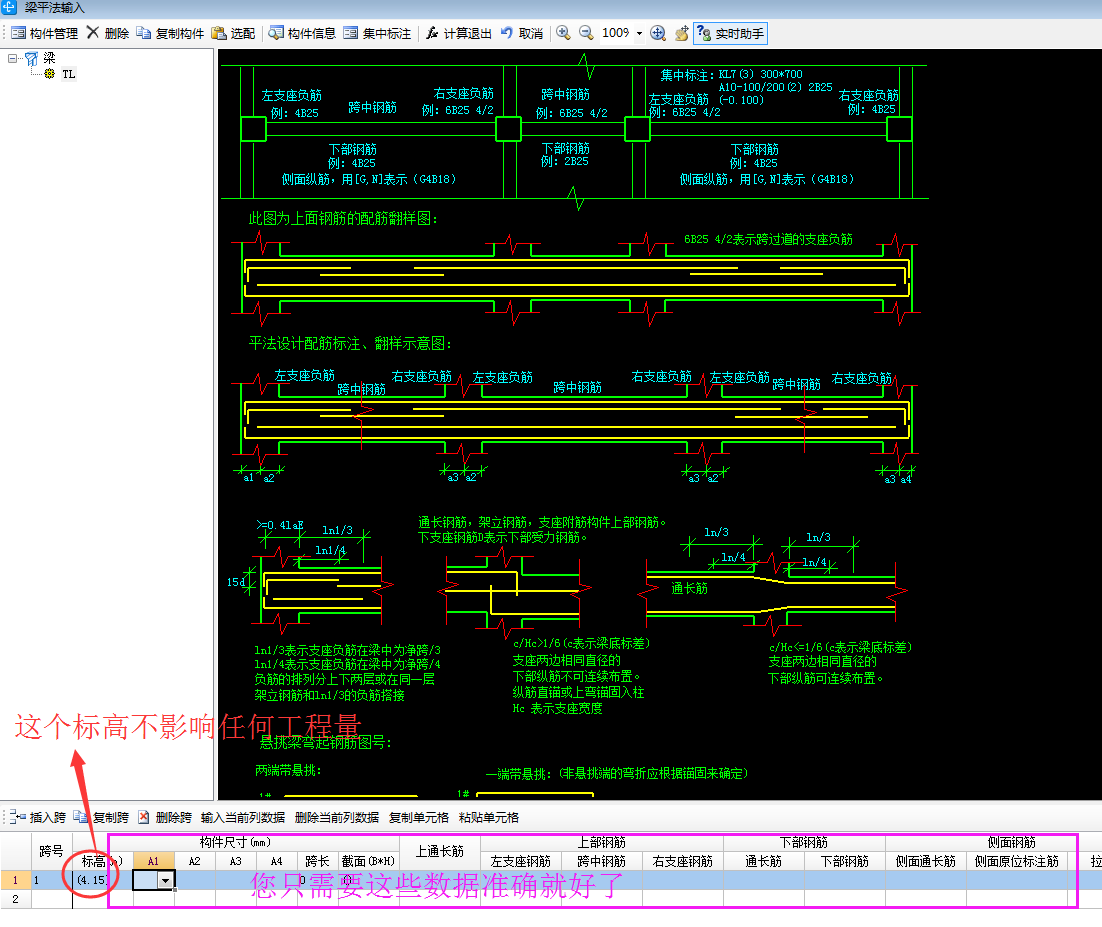
Task: Select the 梁 beam item in the tree
Action: (49, 58)
